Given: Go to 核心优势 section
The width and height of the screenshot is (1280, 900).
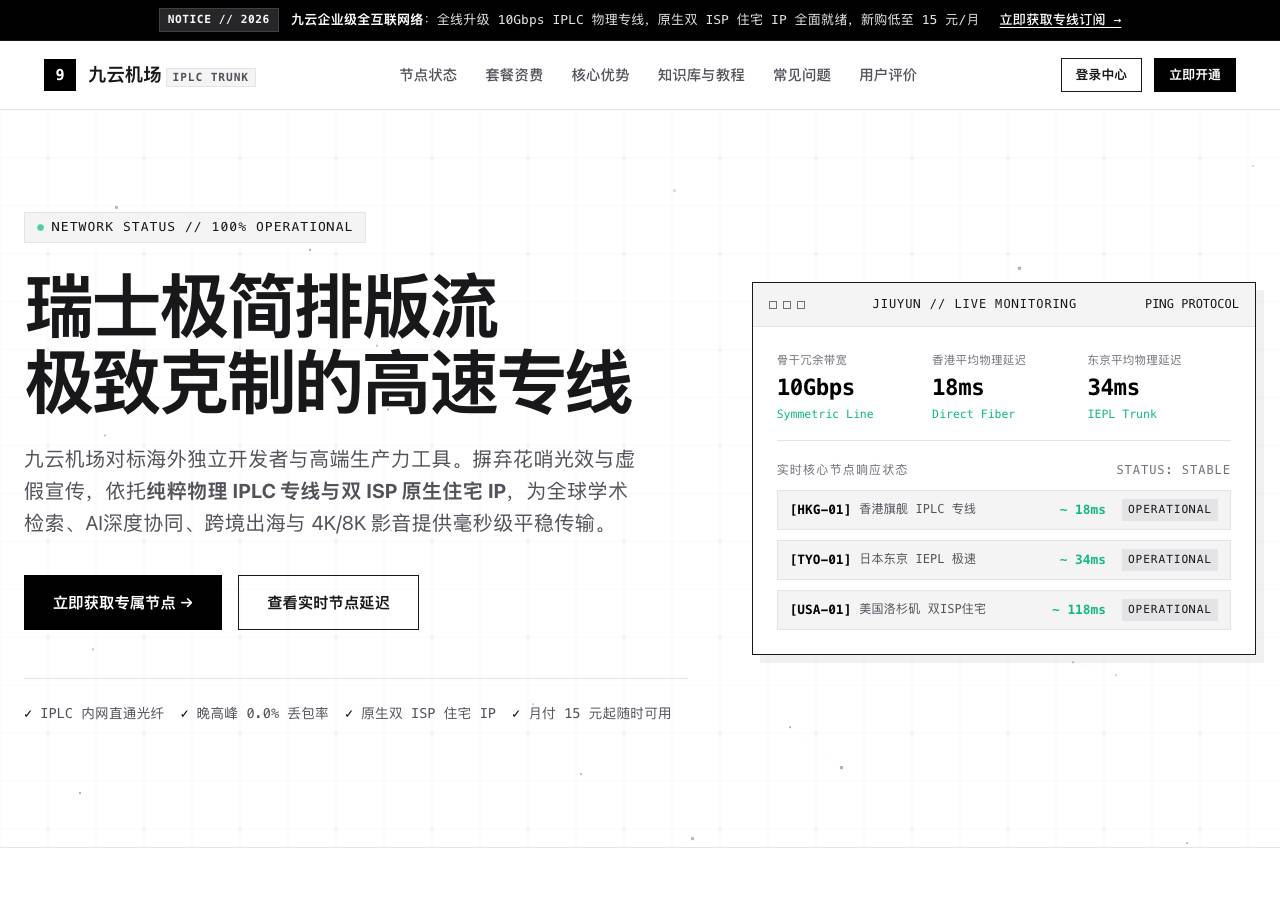Looking at the screenshot, I should 600,75.
